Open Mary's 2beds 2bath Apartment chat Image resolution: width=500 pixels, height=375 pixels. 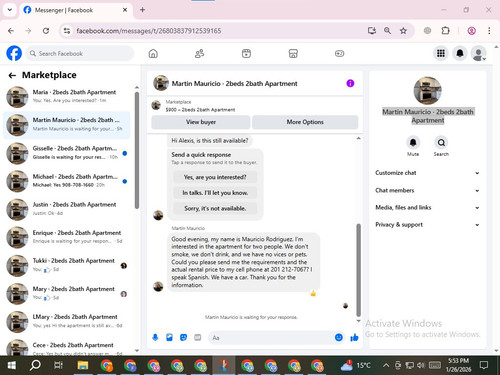point(67,293)
